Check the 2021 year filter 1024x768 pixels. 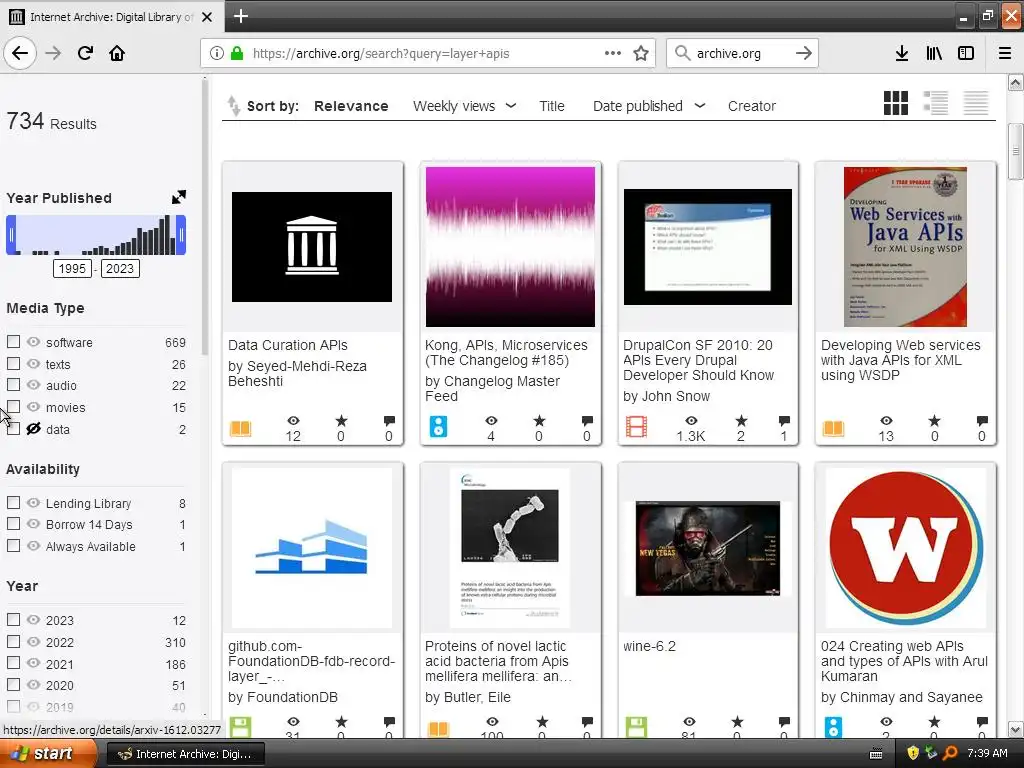(13, 663)
